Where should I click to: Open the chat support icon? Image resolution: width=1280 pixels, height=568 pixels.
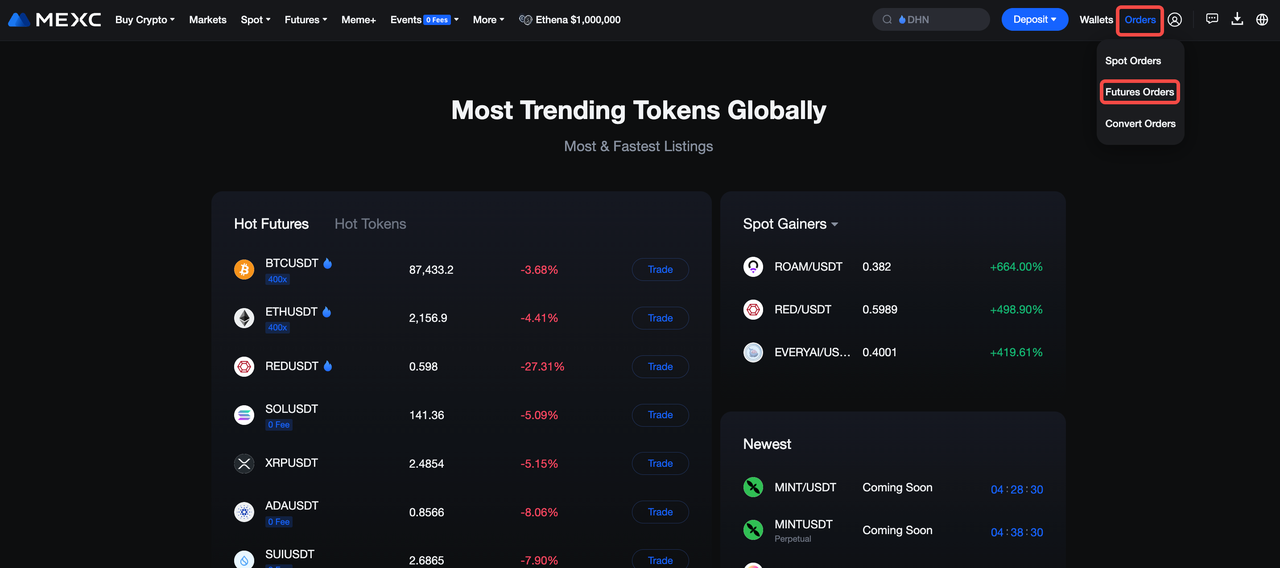pyautogui.click(x=1212, y=19)
